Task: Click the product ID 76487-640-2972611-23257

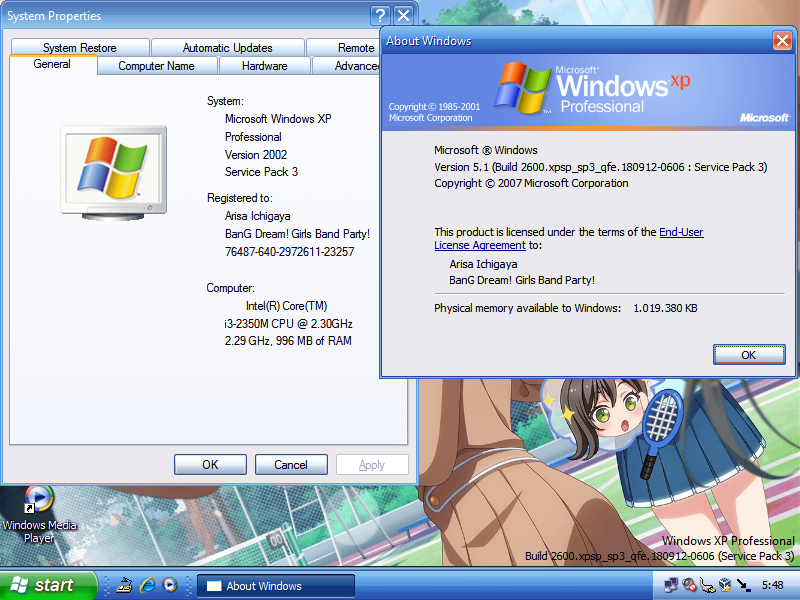Action: (289, 252)
